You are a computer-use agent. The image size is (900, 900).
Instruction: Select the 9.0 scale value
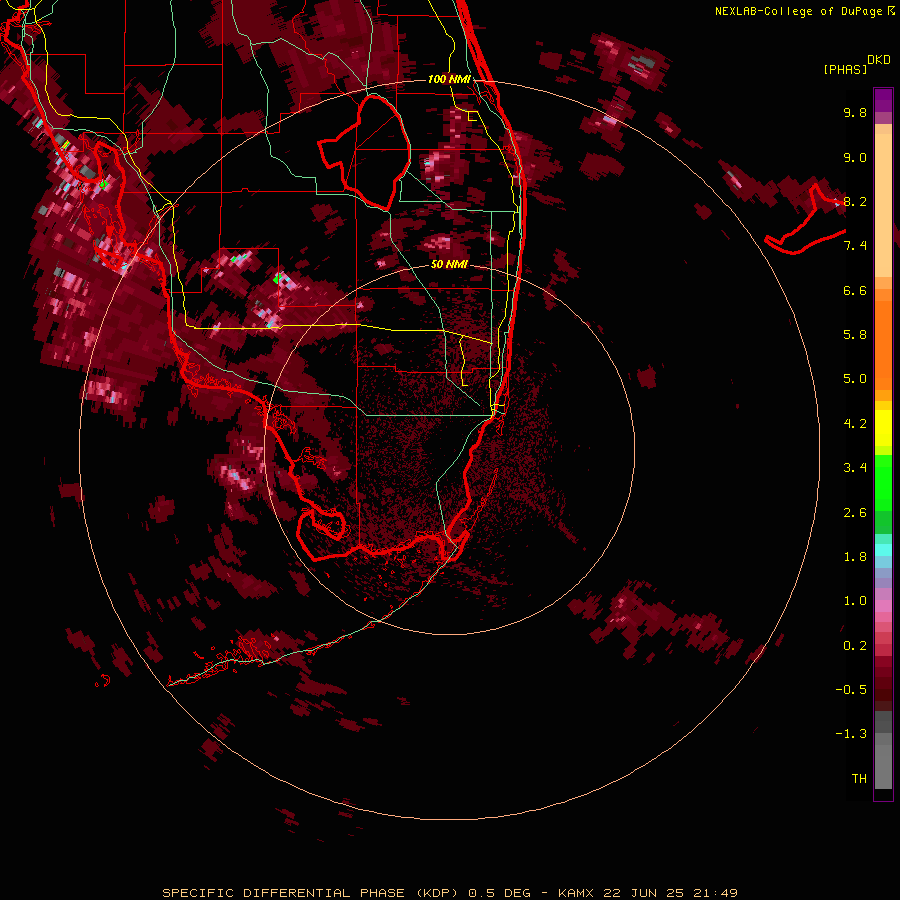(x=855, y=157)
